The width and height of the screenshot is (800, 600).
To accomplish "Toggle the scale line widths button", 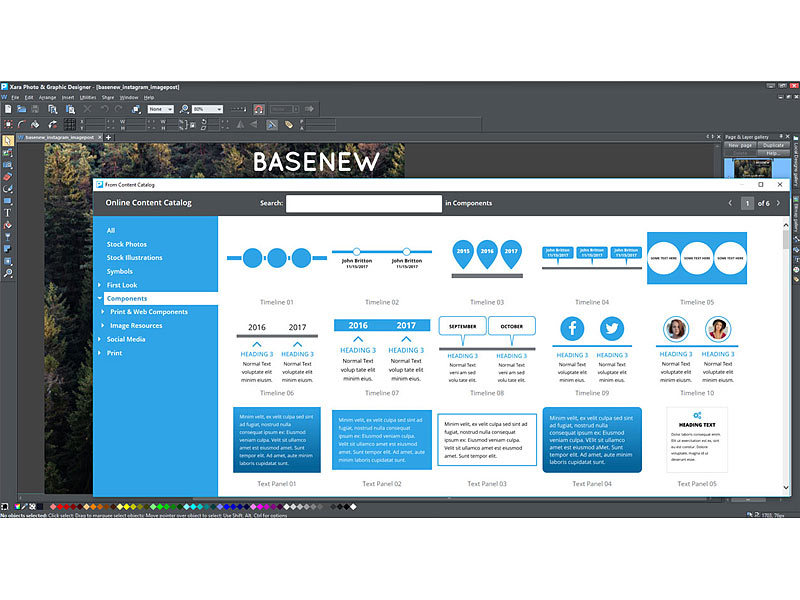I will [272, 124].
